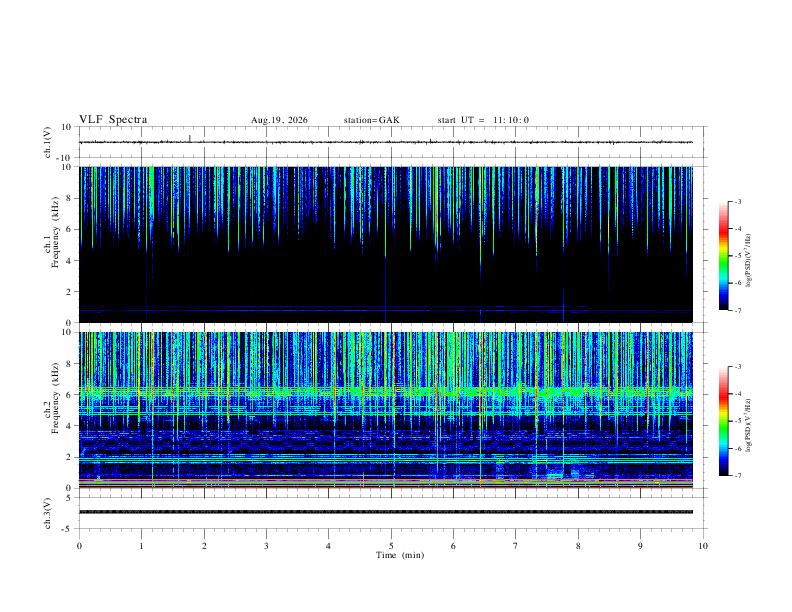792x612 pixels.
Task: Click the Time (min) axis label
Action: pos(400,555)
